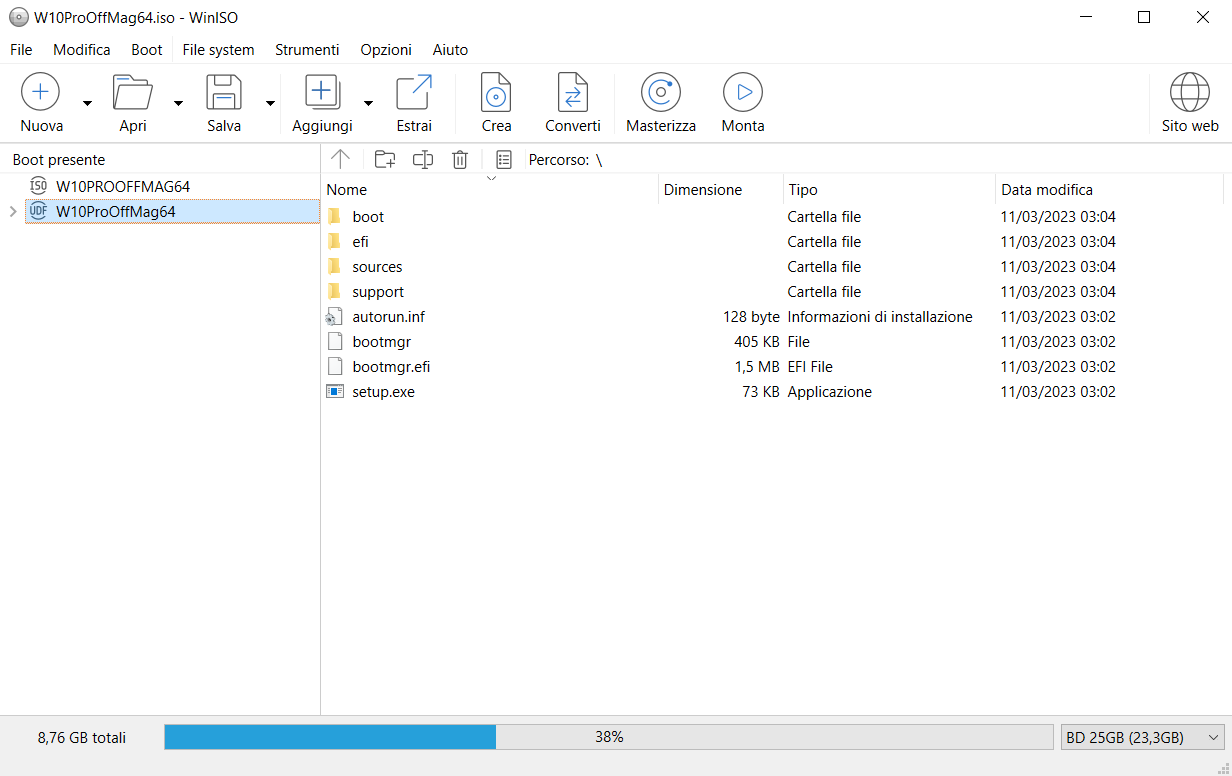Viewport: 1232px width, 776px height.
Task: Click the setup.exe application icon
Action: click(x=335, y=391)
